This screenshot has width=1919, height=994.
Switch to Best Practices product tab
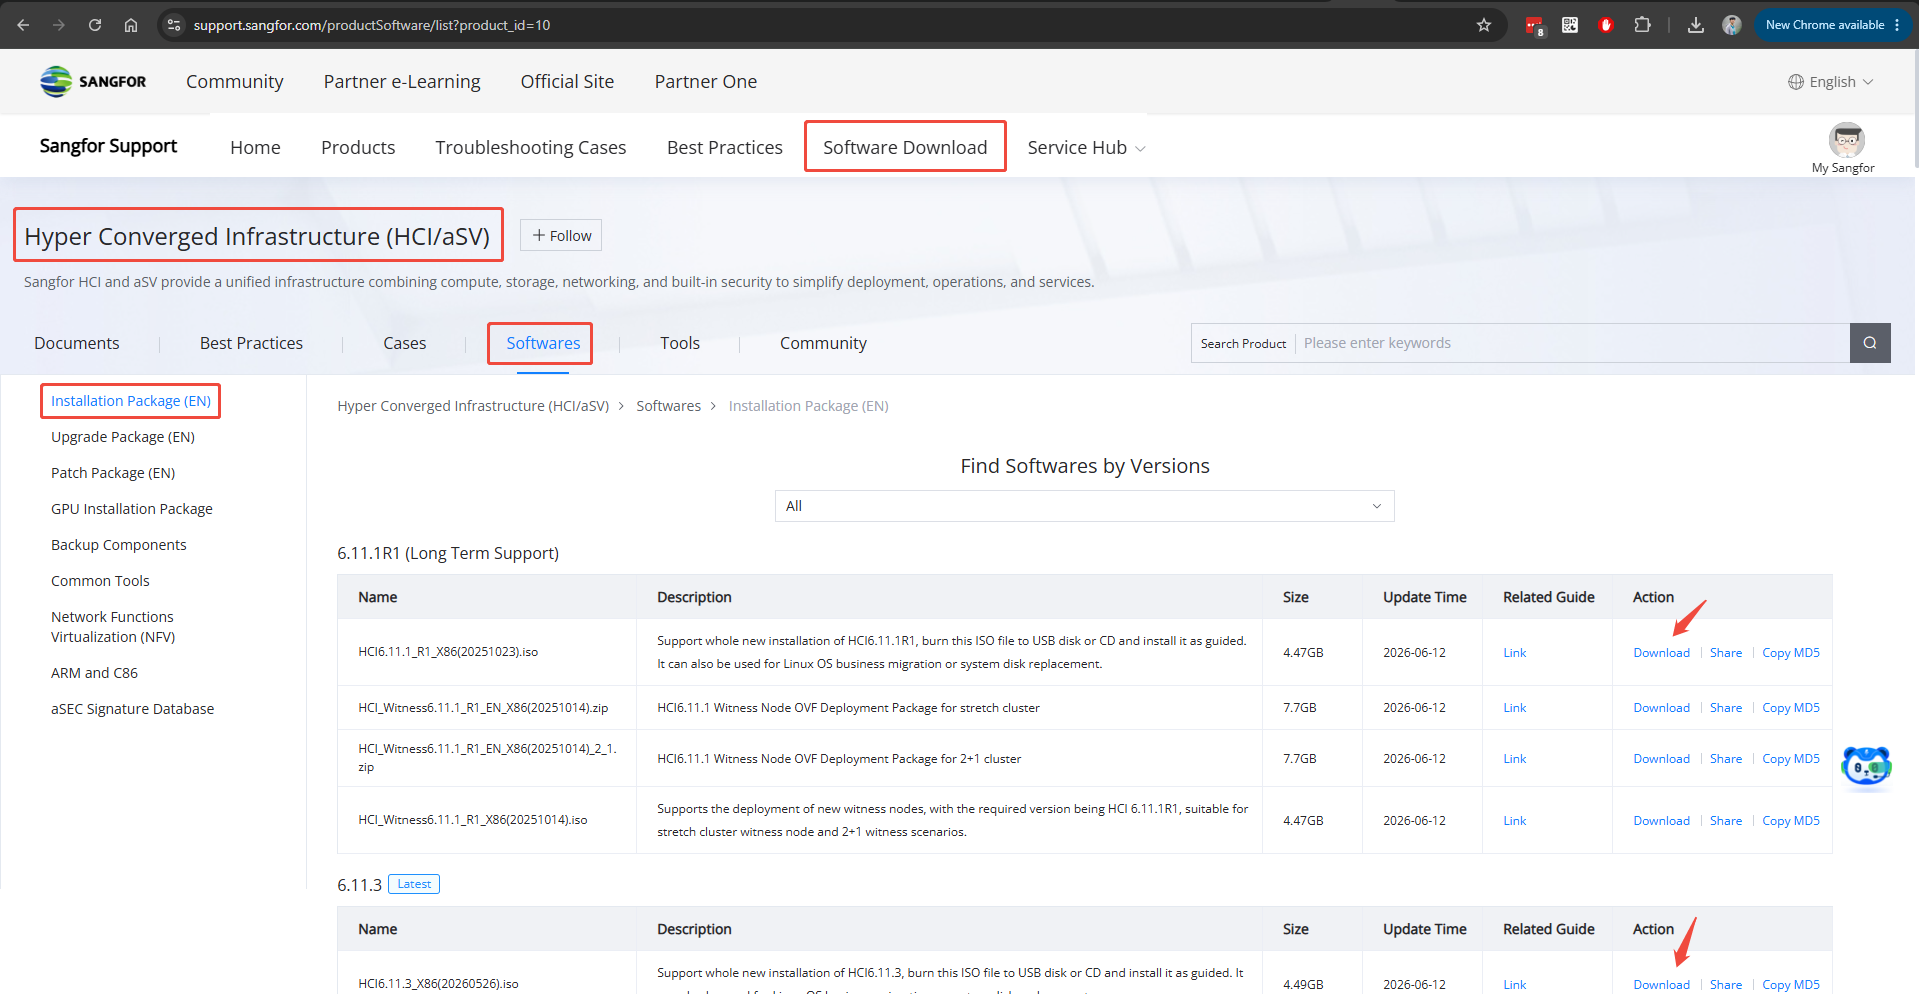click(x=251, y=343)
